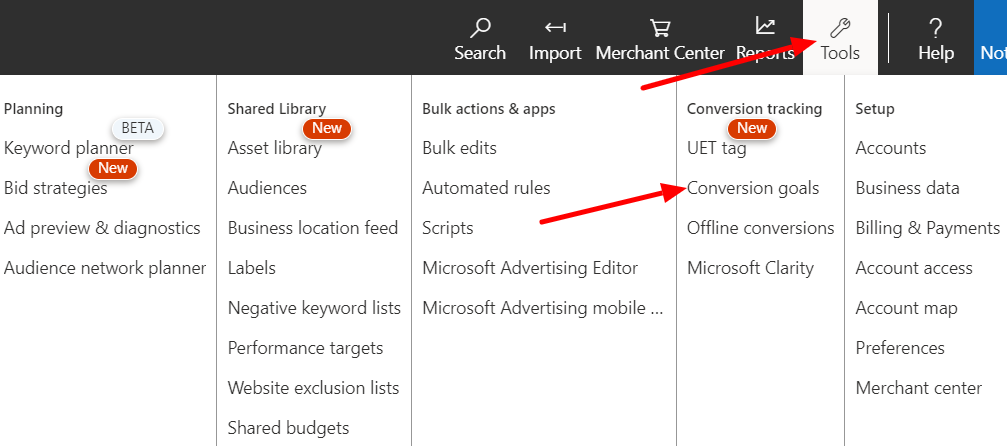Open Scripts under Bulk actions
Image resolution: width=1007 pixels, height=446 pixels.
coord(448,228)
